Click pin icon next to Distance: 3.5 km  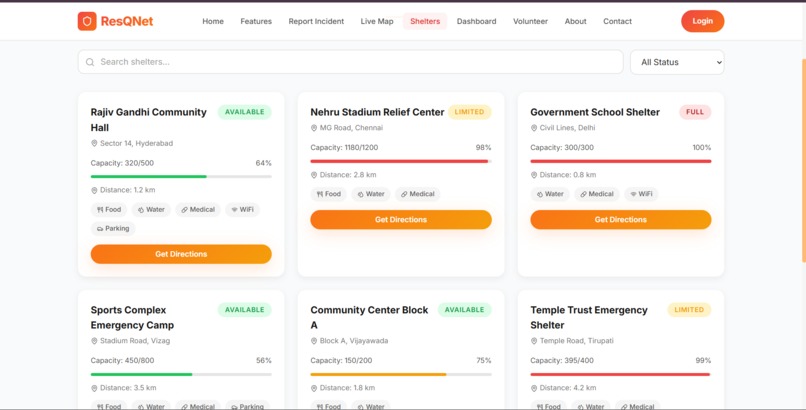[94, 388]
